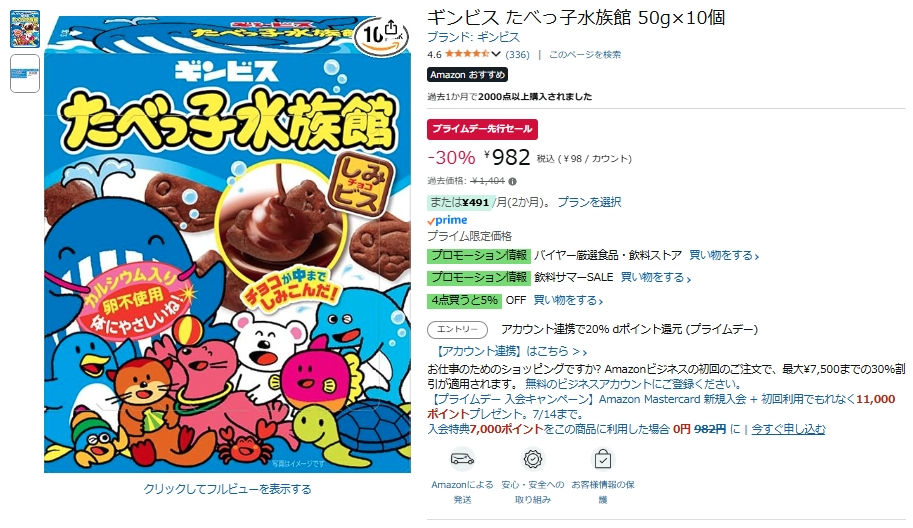Open the 飲料サマーSALE 買い物をする link

656,278
